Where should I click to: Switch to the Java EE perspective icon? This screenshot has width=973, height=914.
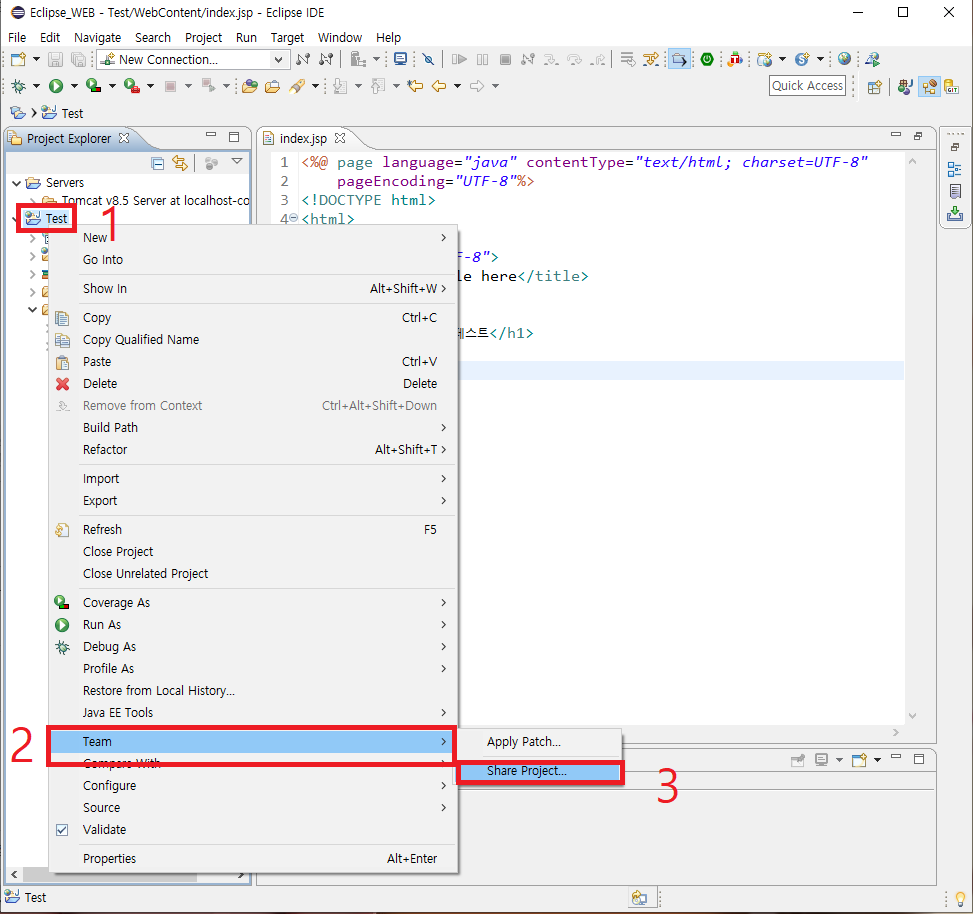pyautogui.click(x=929, y=87)
